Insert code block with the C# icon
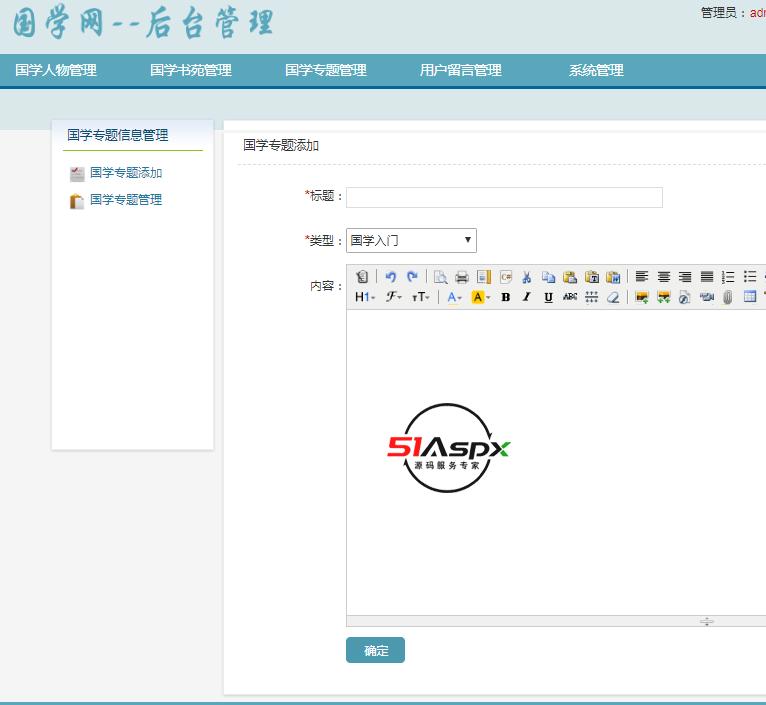 (x=506, y=277)
